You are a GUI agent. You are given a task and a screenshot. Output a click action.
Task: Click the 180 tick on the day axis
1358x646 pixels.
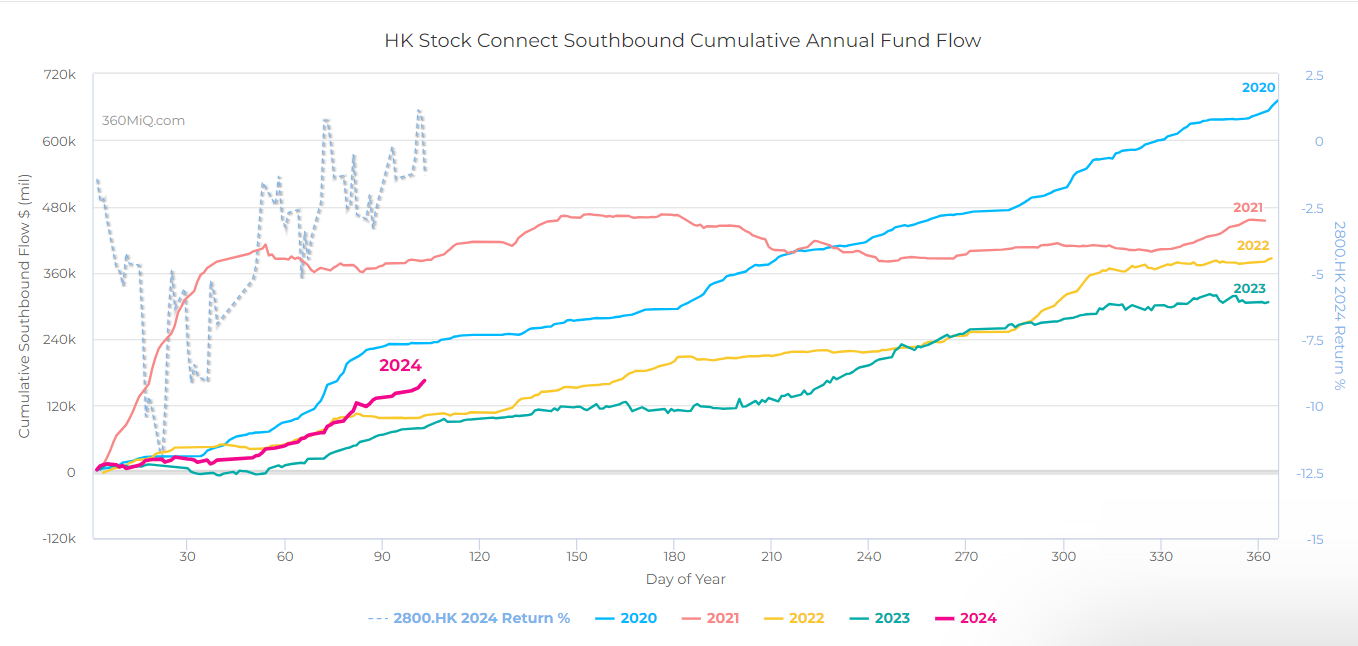pos(674,556)
